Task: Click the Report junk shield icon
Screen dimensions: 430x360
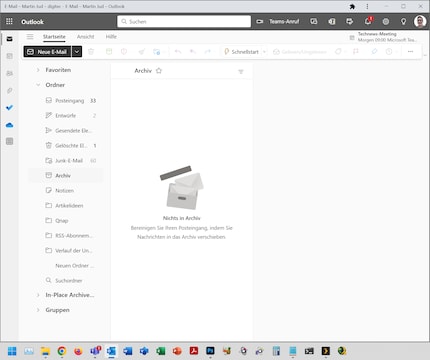Action: pos(124,52)
